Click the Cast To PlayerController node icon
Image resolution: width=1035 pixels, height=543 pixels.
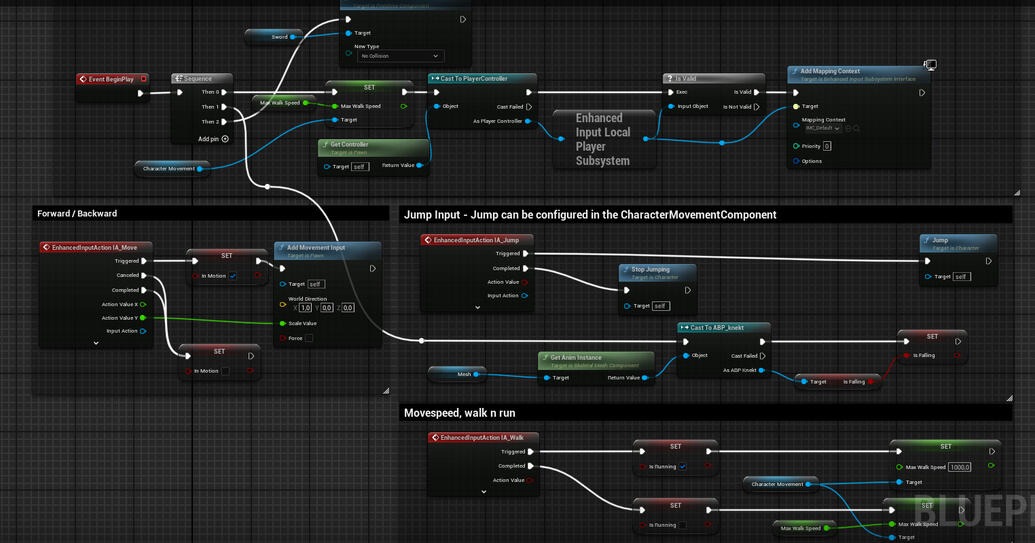point(435,79)
